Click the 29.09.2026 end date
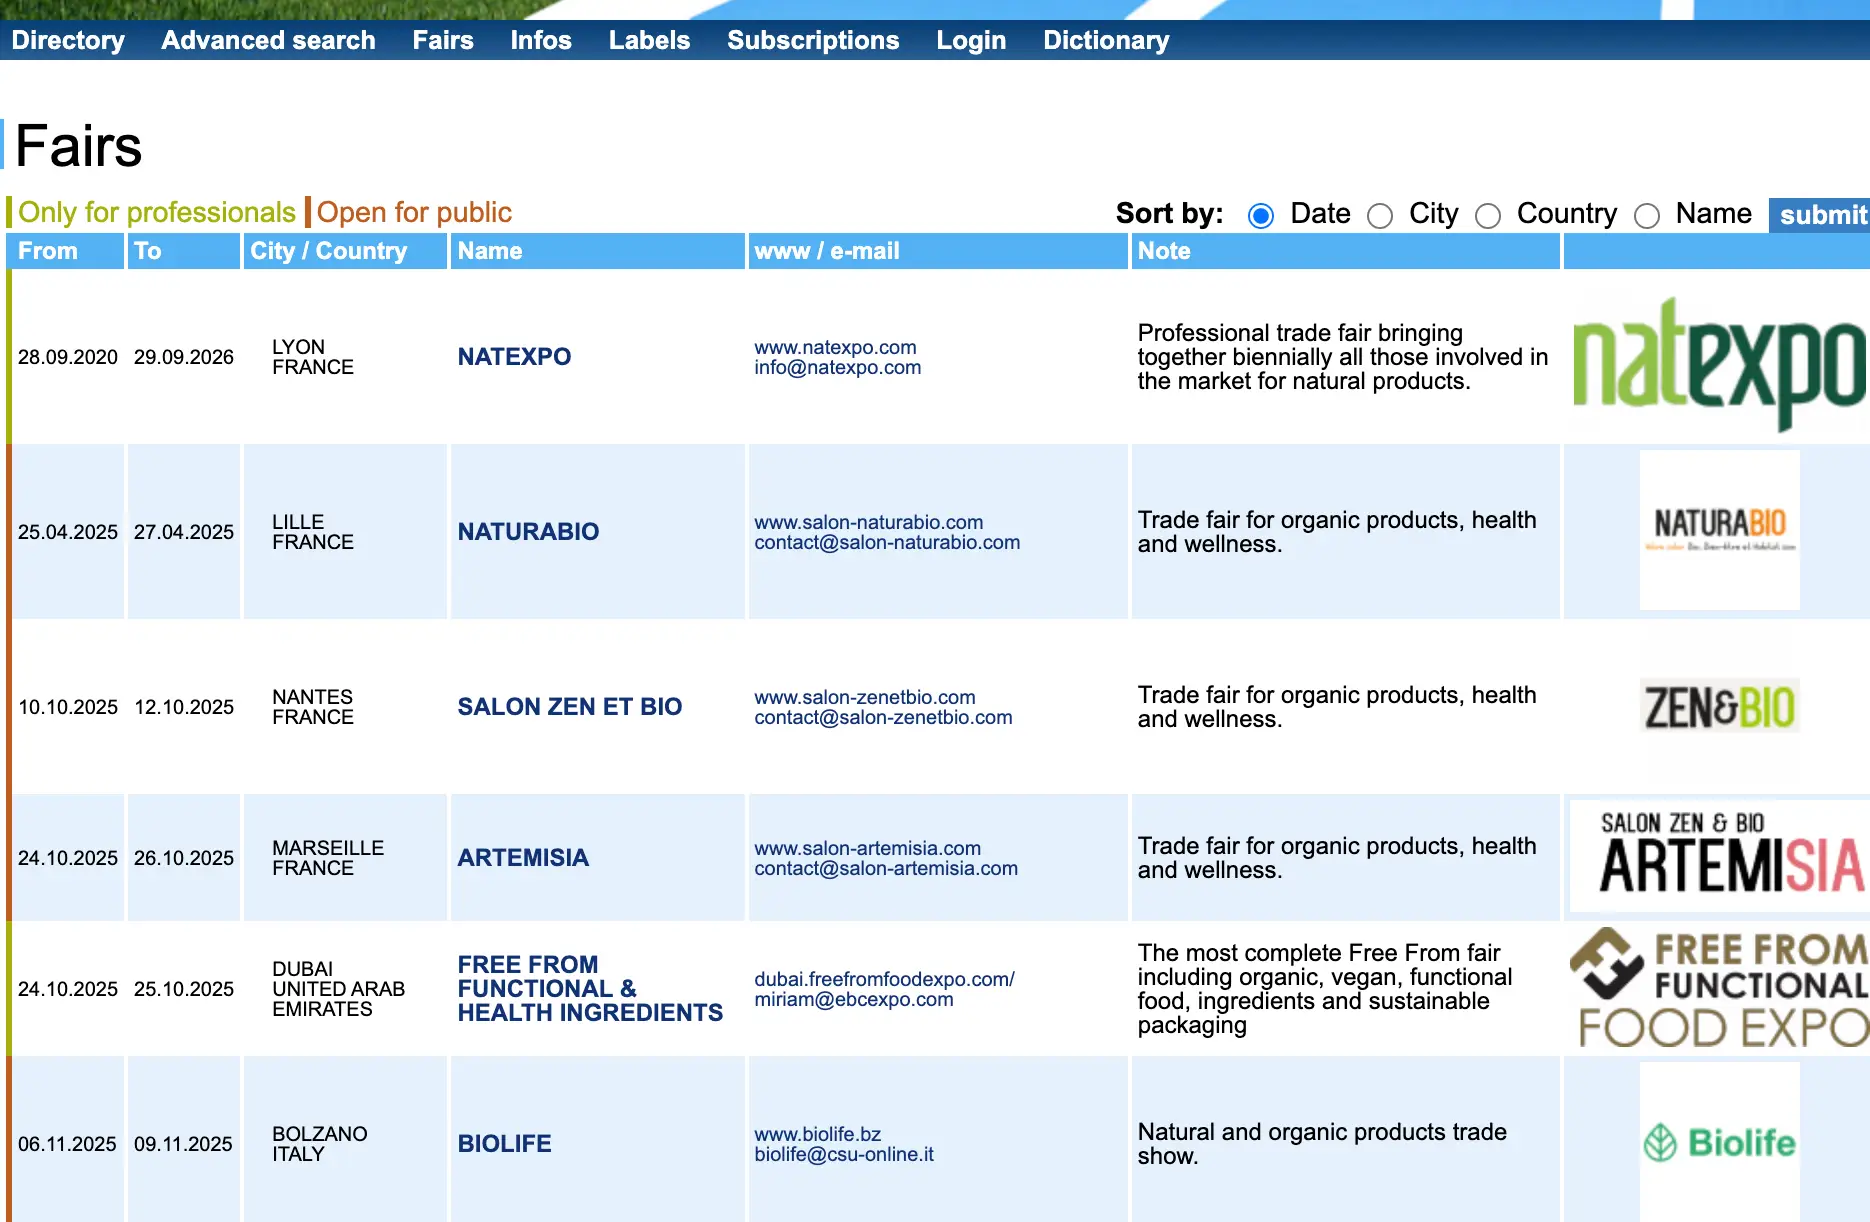Screen dimensions: 1870x1222 point(184,357)
